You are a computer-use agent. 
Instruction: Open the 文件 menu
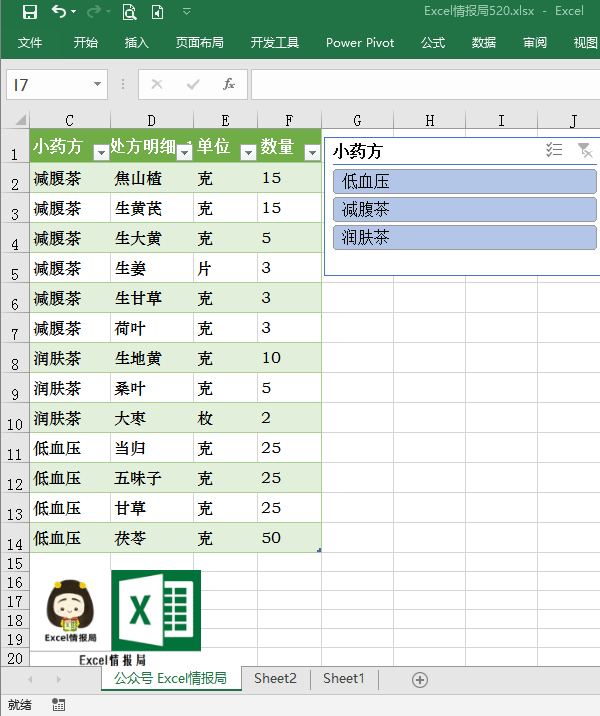click(30, 43)
